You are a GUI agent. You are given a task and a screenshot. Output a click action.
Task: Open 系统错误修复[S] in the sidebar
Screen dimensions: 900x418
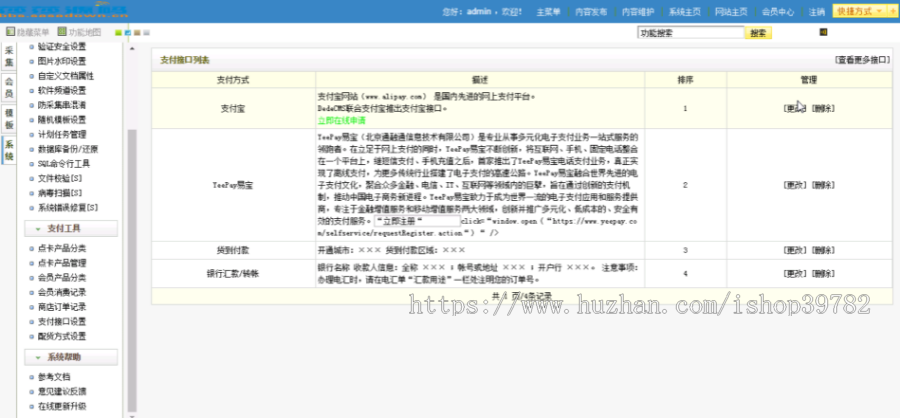[68, 207]
